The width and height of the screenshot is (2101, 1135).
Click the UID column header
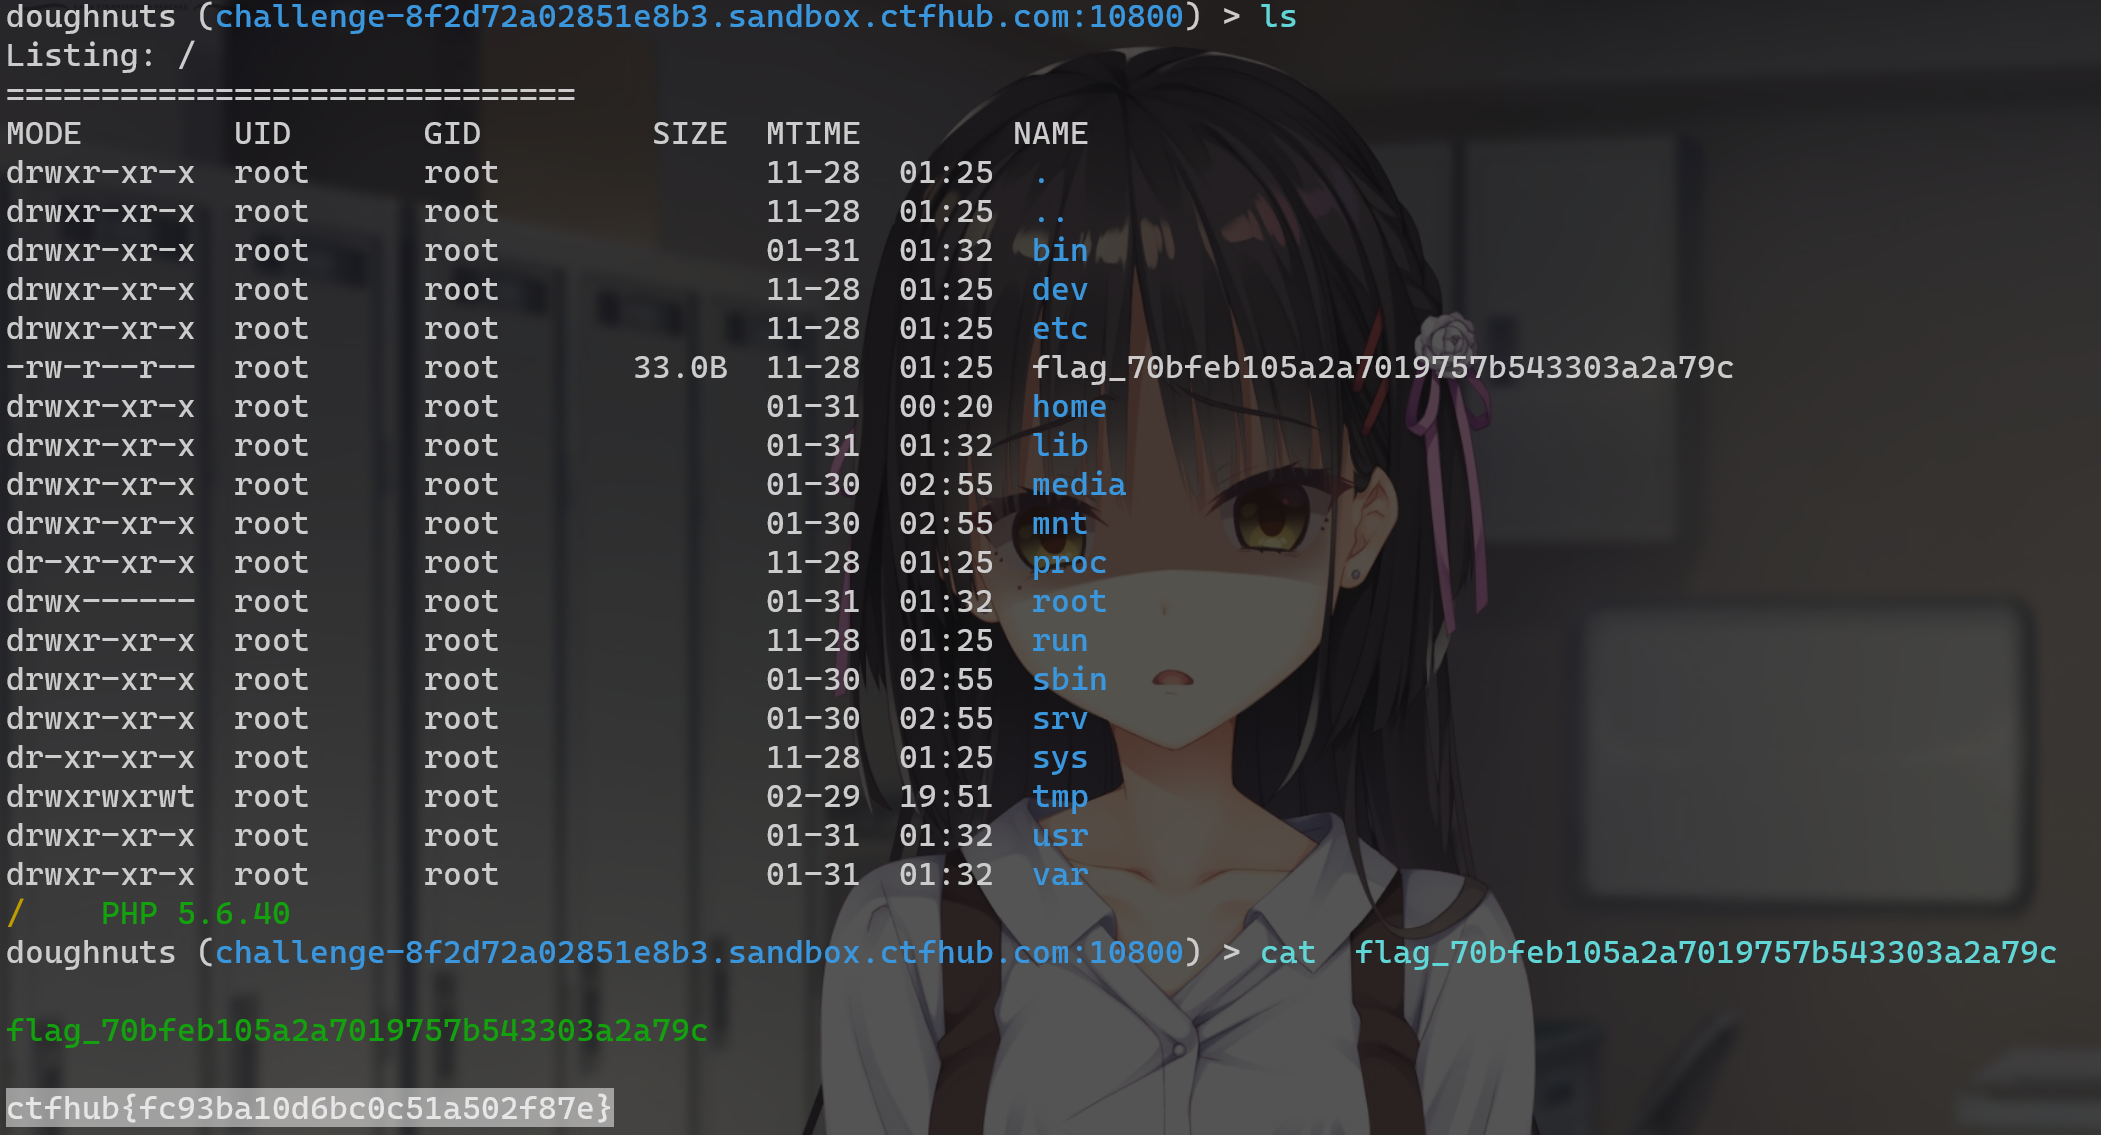(262, 134)
